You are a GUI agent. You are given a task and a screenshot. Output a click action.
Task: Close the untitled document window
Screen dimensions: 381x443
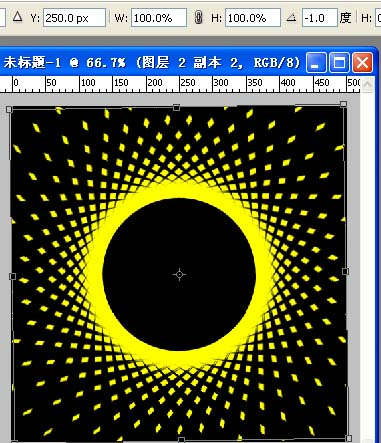coord(363,62)
